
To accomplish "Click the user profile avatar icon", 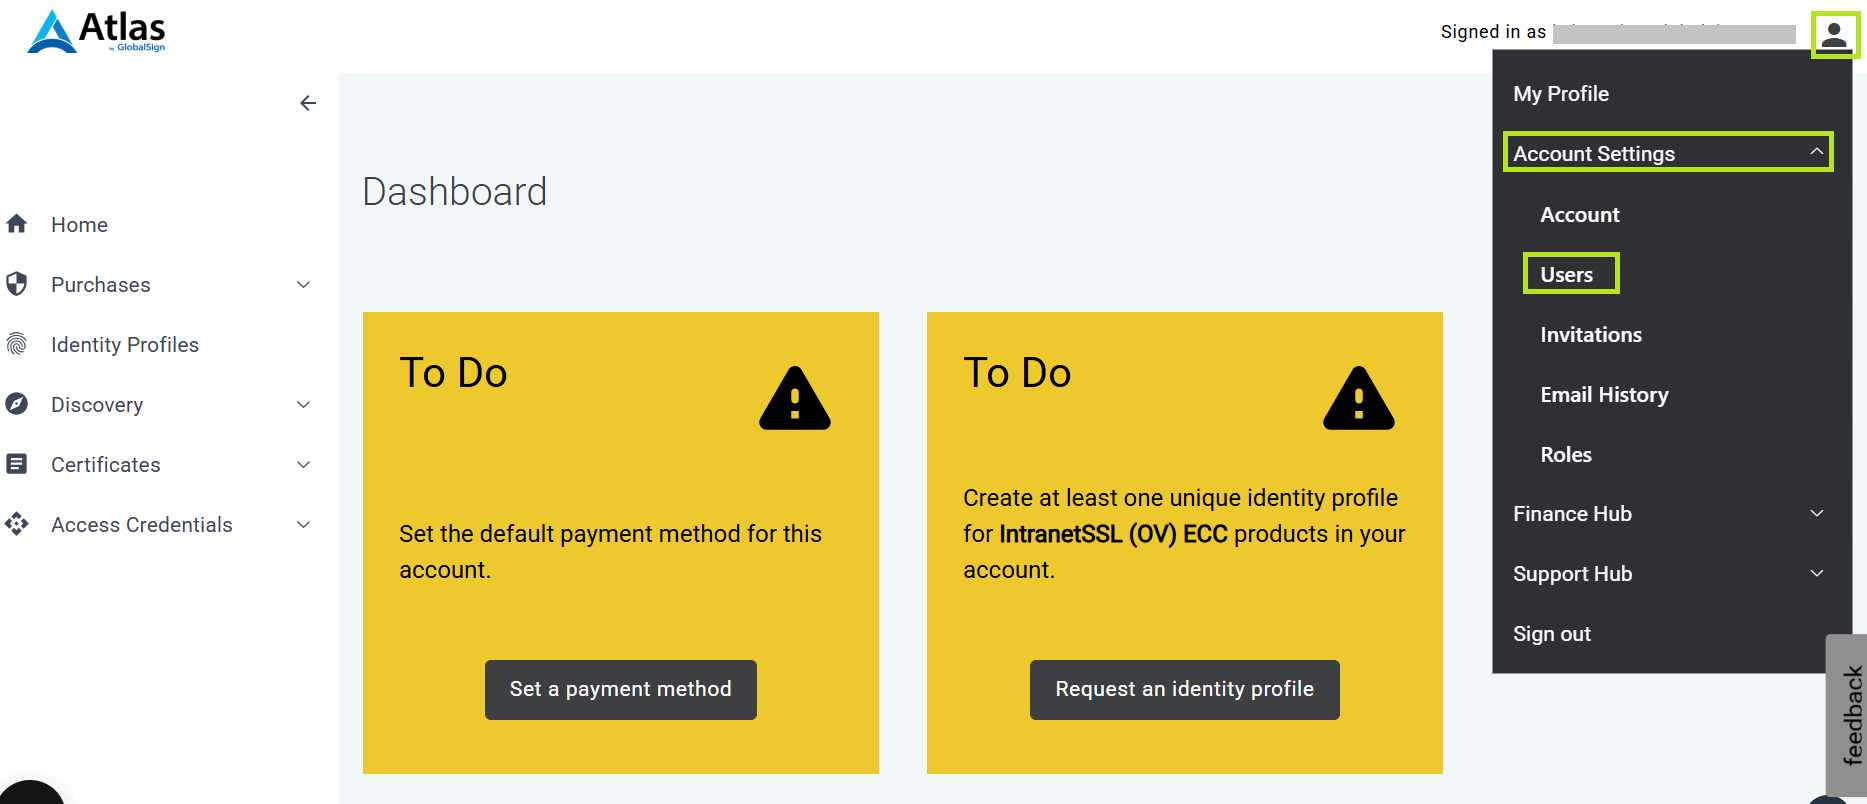I will click(x=1834, y=36).
